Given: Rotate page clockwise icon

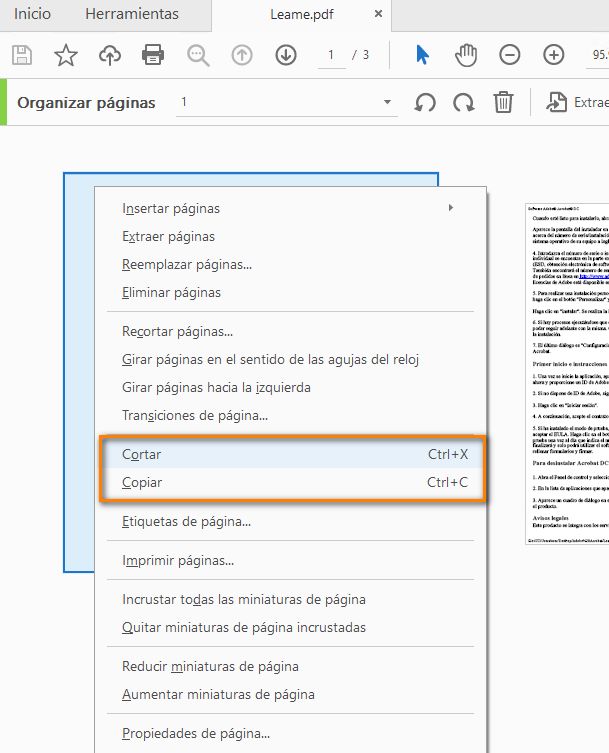Looking at the screenshot, I should 463,102.
